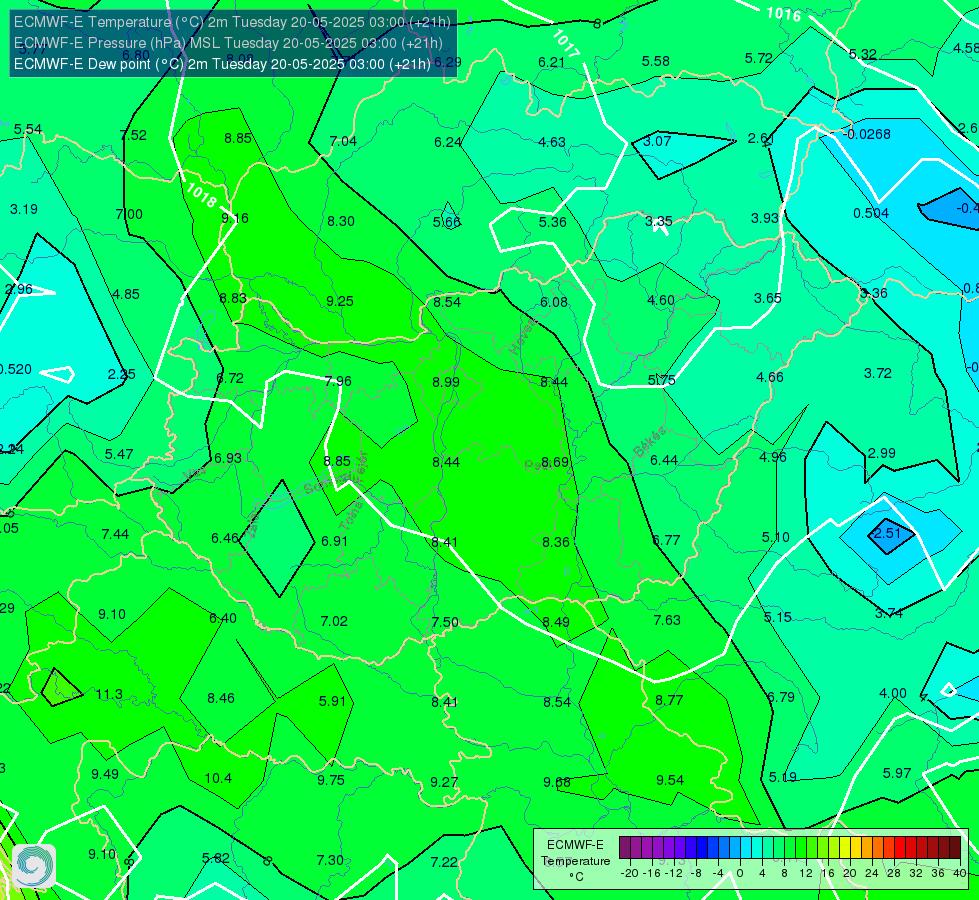
Task: Click the 2.99 temperature value
Action: (x=882, y=453)
